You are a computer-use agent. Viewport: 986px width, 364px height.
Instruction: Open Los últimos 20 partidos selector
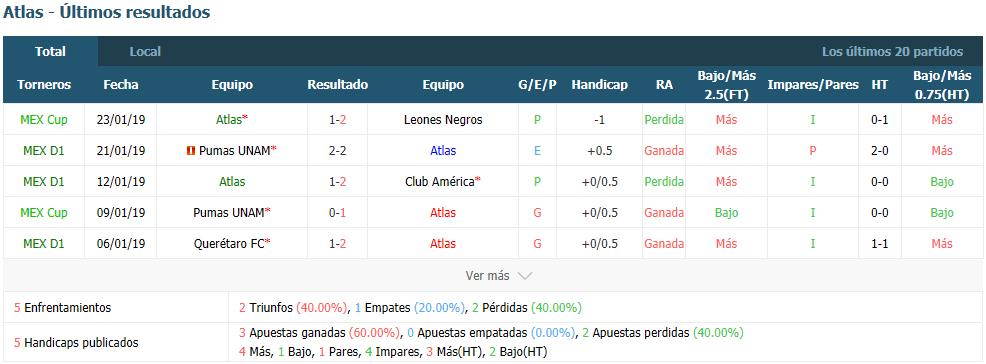892,52
